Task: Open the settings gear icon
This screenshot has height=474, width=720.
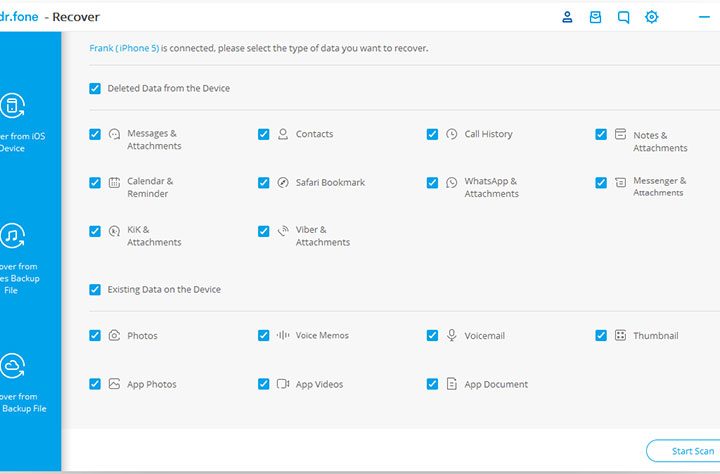Action: 652,17
